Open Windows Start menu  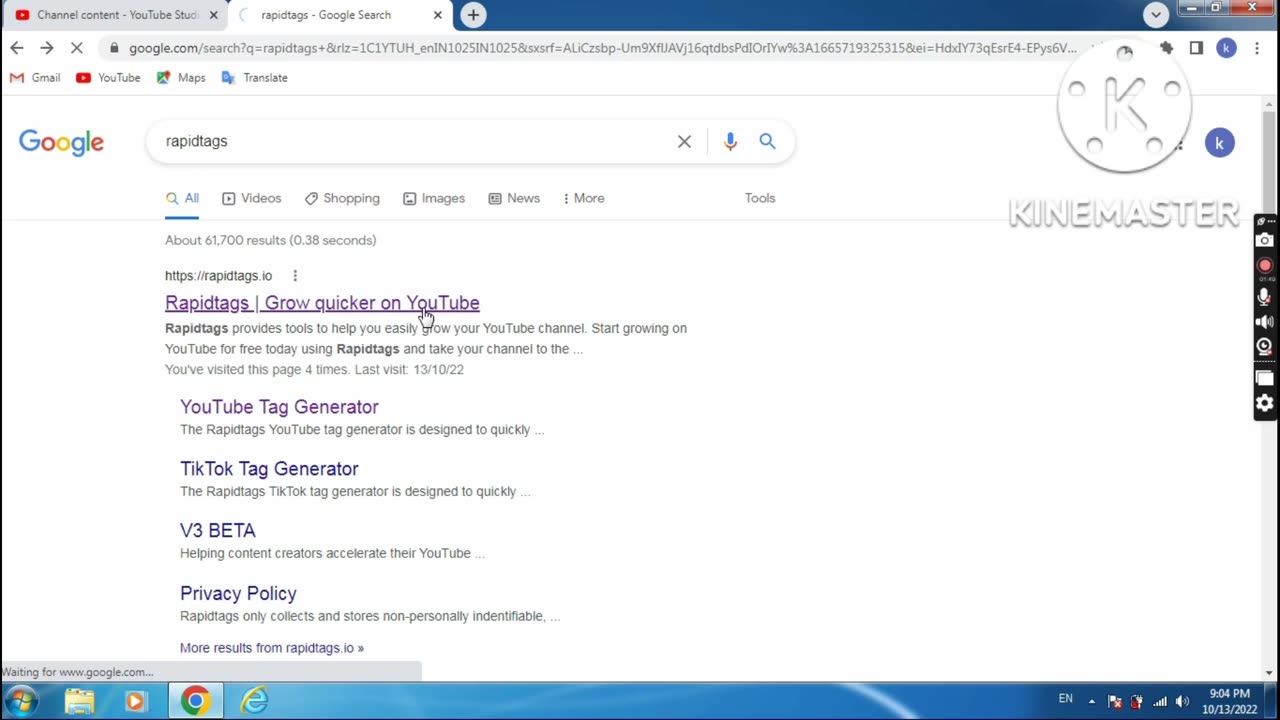pyautogui.click(x=22, y=701)
